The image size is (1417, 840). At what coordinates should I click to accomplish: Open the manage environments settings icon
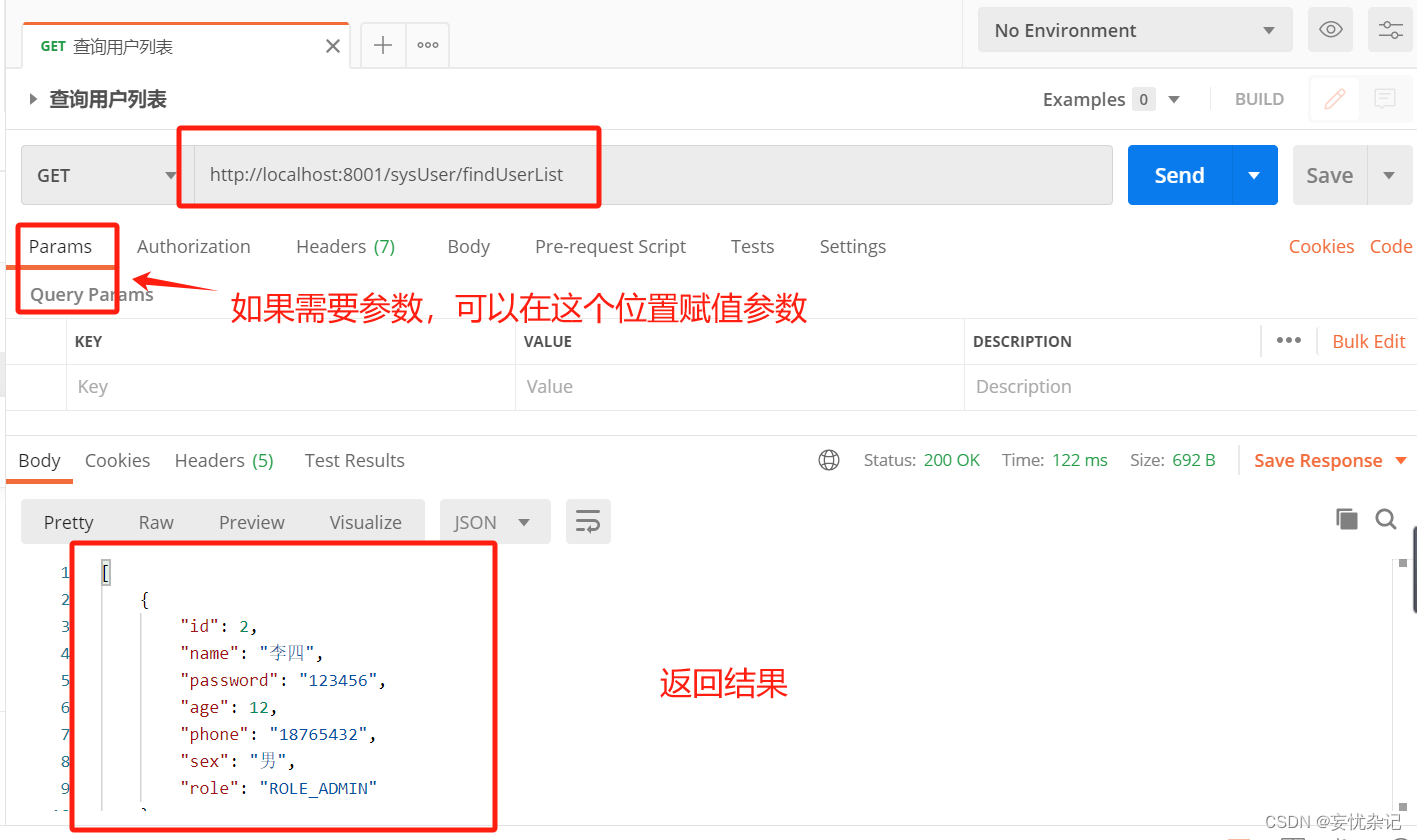1390,30
